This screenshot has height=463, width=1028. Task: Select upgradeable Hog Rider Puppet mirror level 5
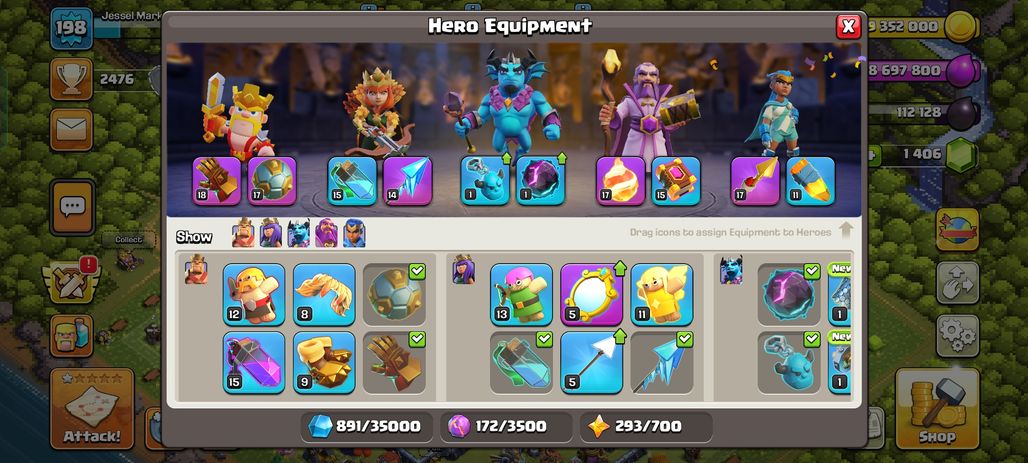[x=591, y=294]
